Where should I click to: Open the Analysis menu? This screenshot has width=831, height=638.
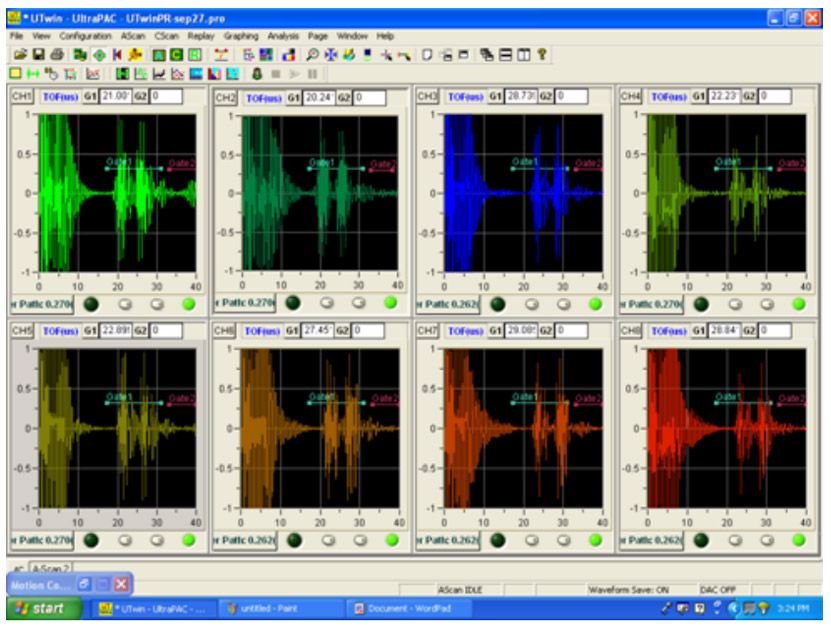[284, 36]
